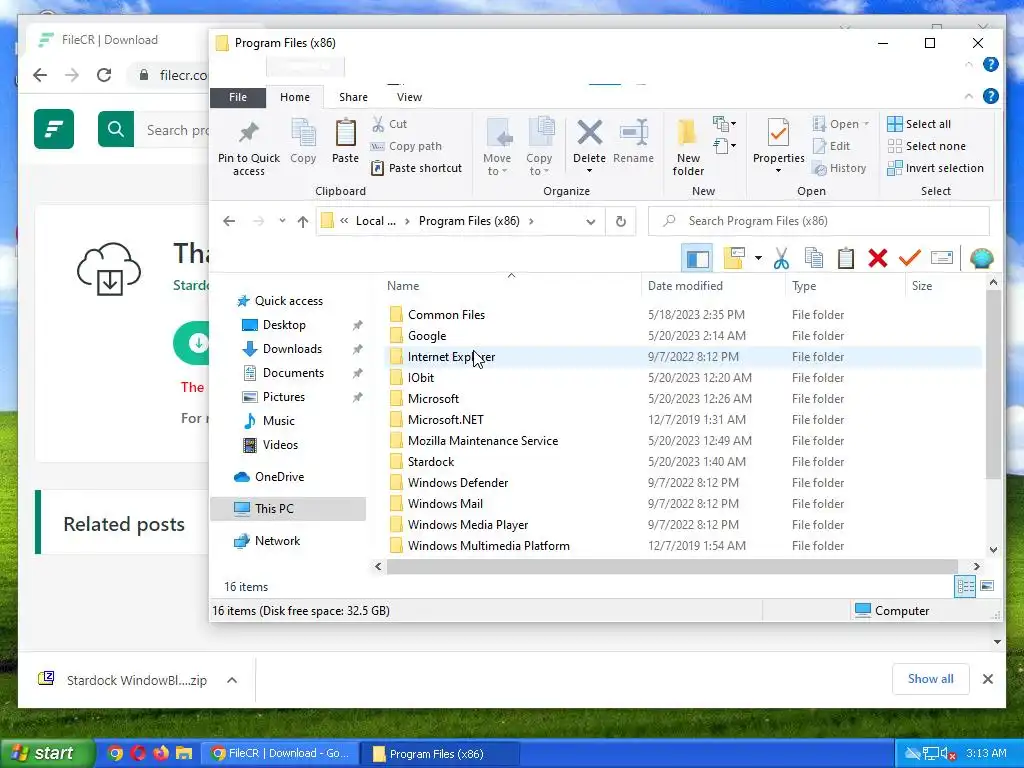Click the vertical scrollbar in file list
Image resolution: width=1024 pixels, height=768 pixels.
coord(993,385)
